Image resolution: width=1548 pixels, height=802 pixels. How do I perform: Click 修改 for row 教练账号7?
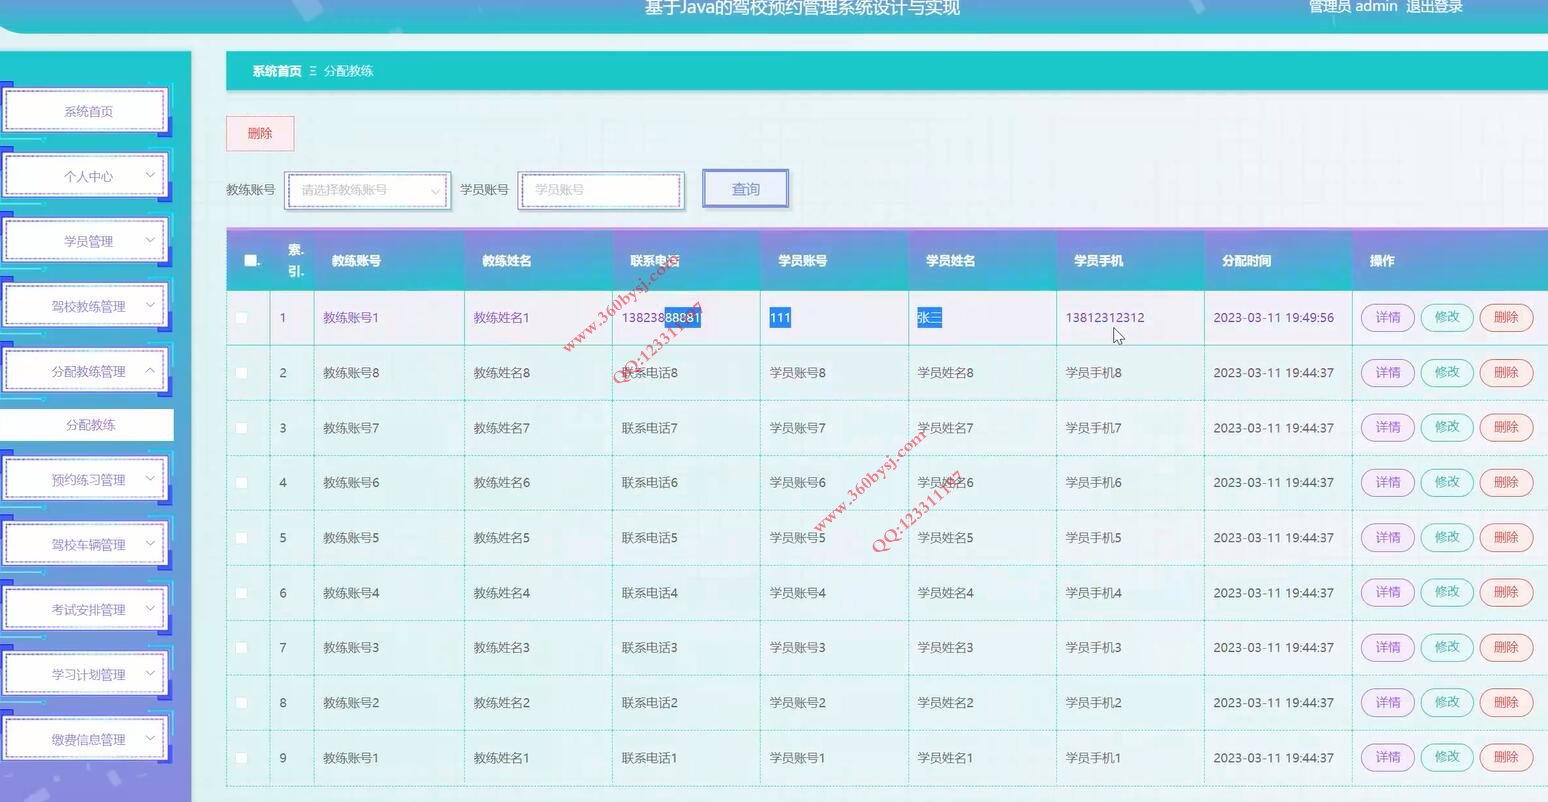(x=1447, y=428)
